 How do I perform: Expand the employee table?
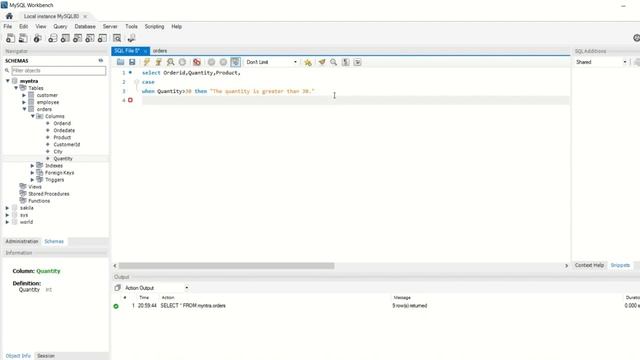click(24, 102)
